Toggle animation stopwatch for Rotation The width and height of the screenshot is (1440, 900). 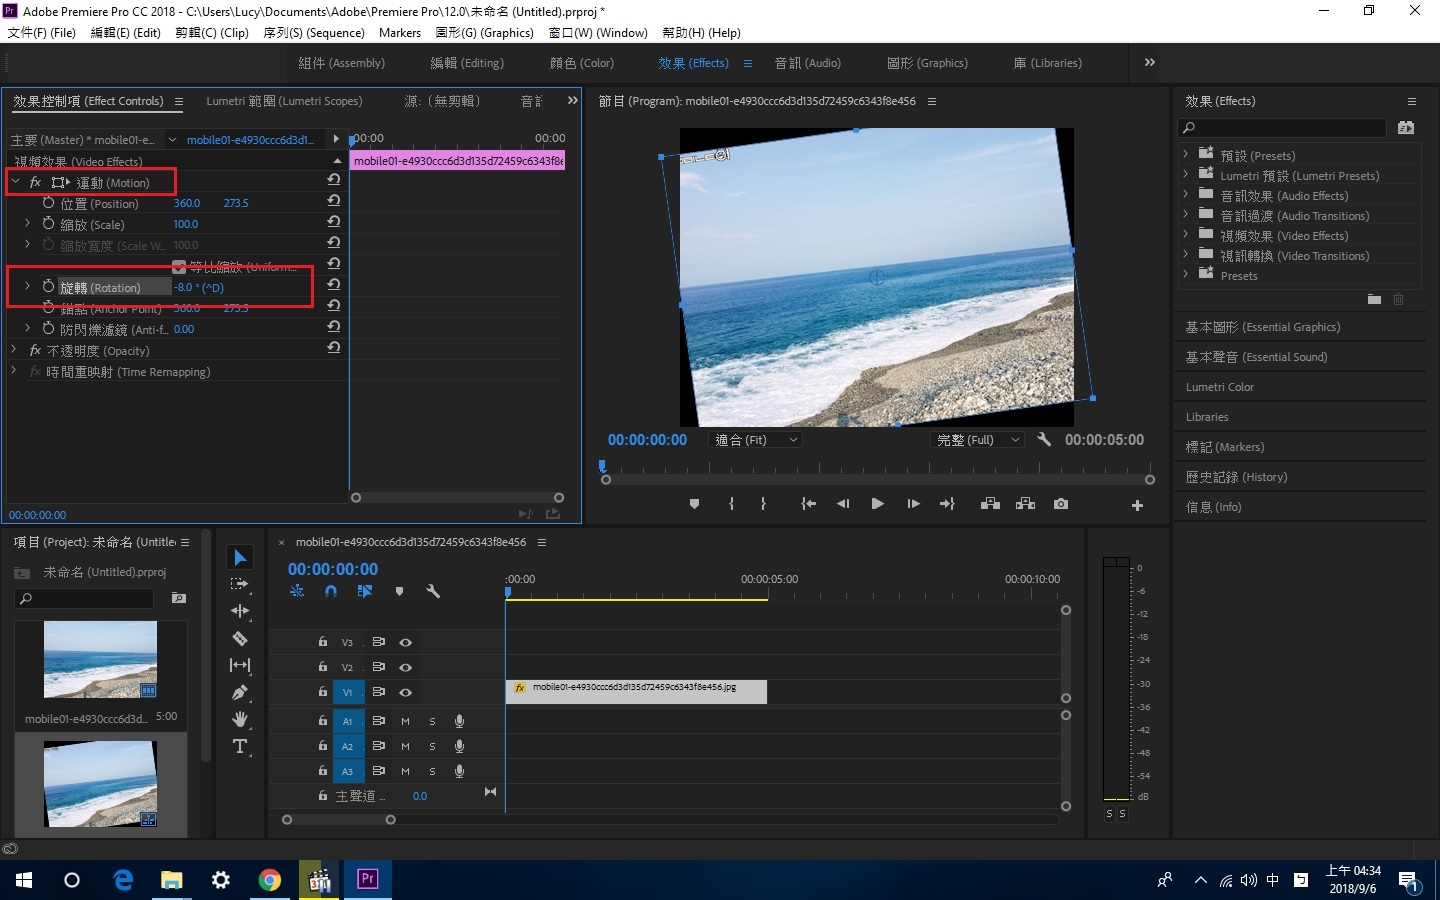48,286
